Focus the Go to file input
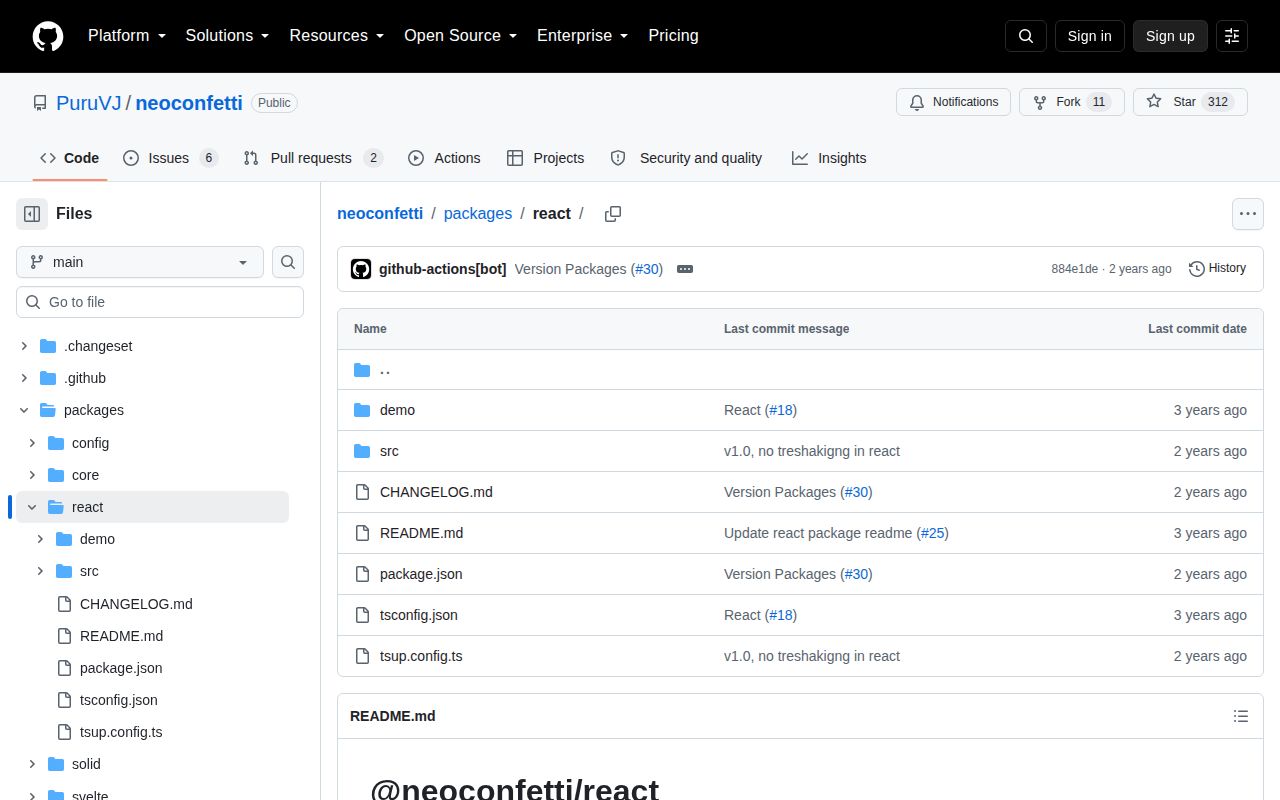This screenshot has width=1280, height=800. coord(160,302)
